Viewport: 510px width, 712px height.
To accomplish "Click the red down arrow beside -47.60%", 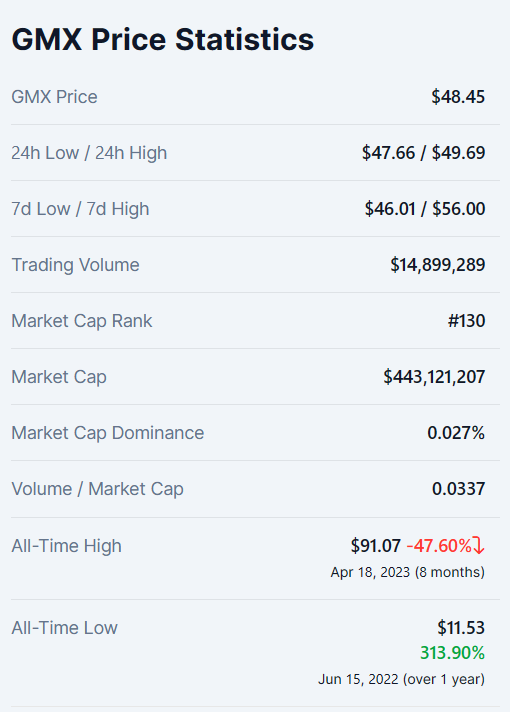I will pyautogui.click(x=479, y=545).
